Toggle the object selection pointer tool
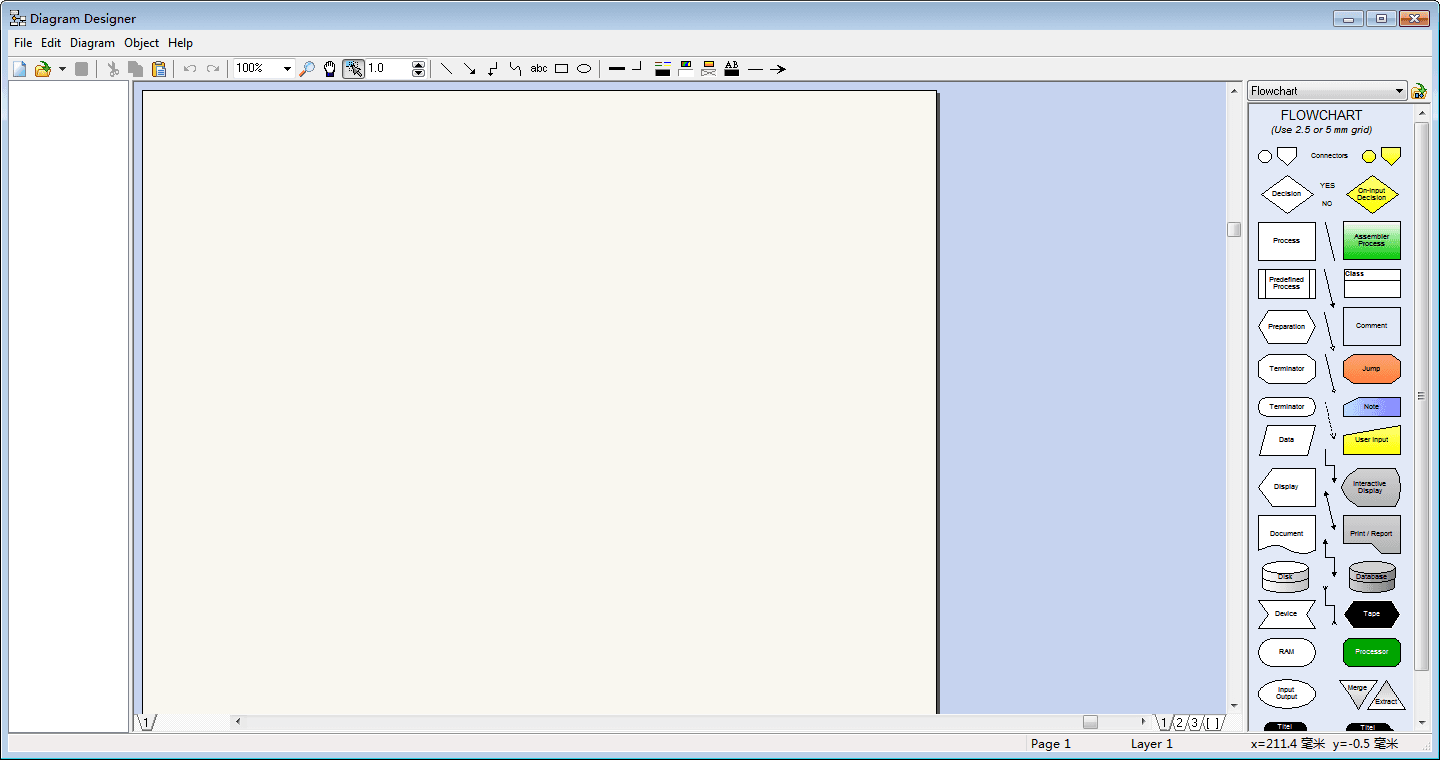1440x760 pixels. click(x=353, y=69)
